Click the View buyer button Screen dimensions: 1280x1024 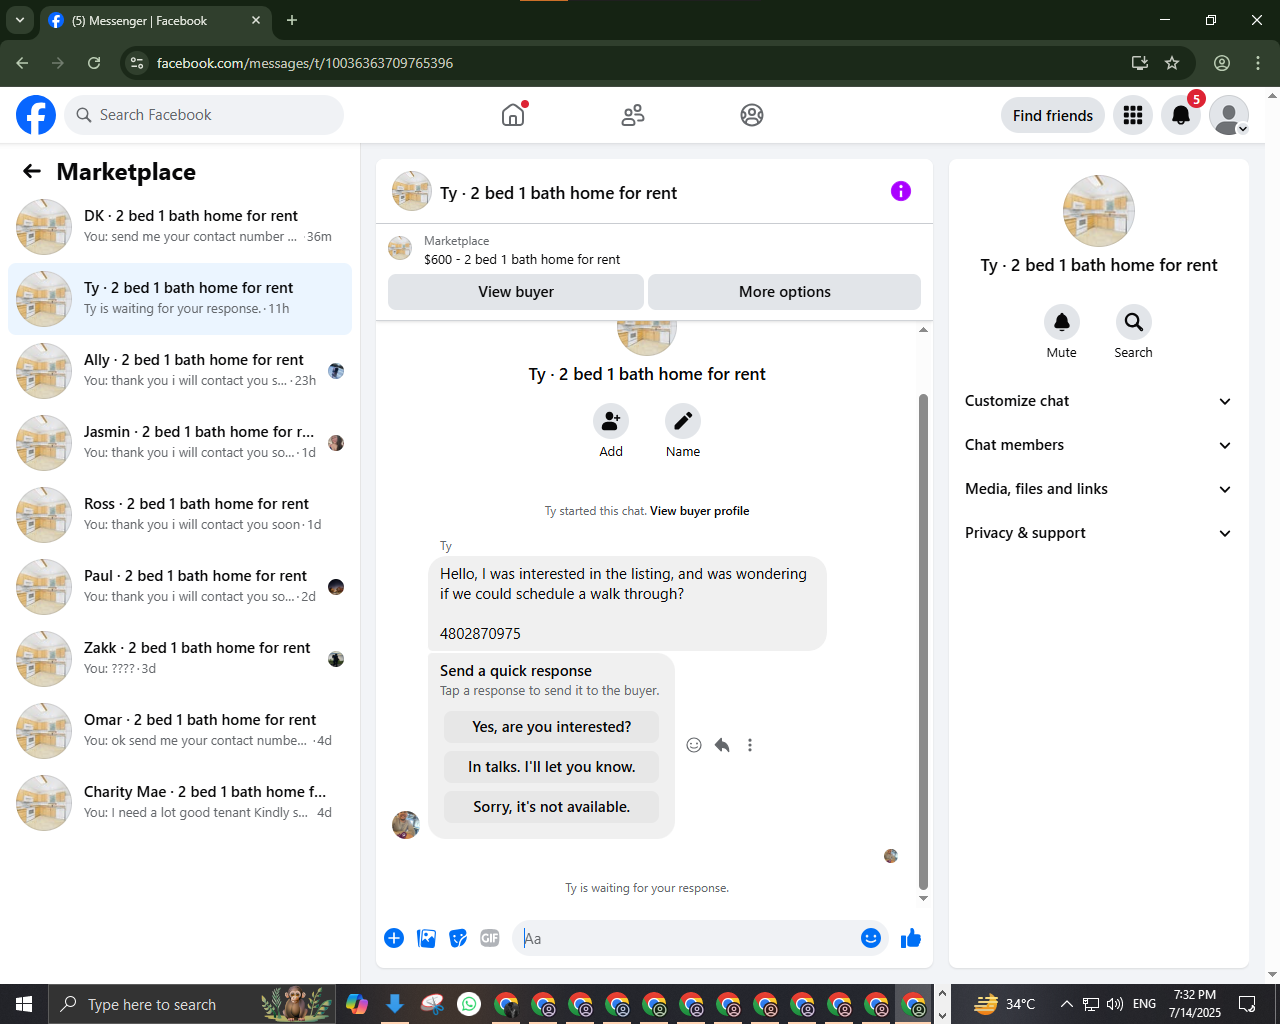pos(516,292)
